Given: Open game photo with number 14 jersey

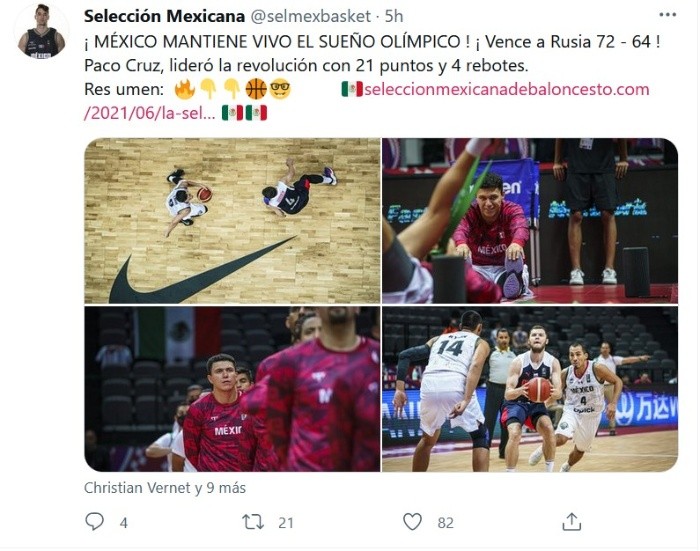Looking at the screenshot, I should 530,389.
